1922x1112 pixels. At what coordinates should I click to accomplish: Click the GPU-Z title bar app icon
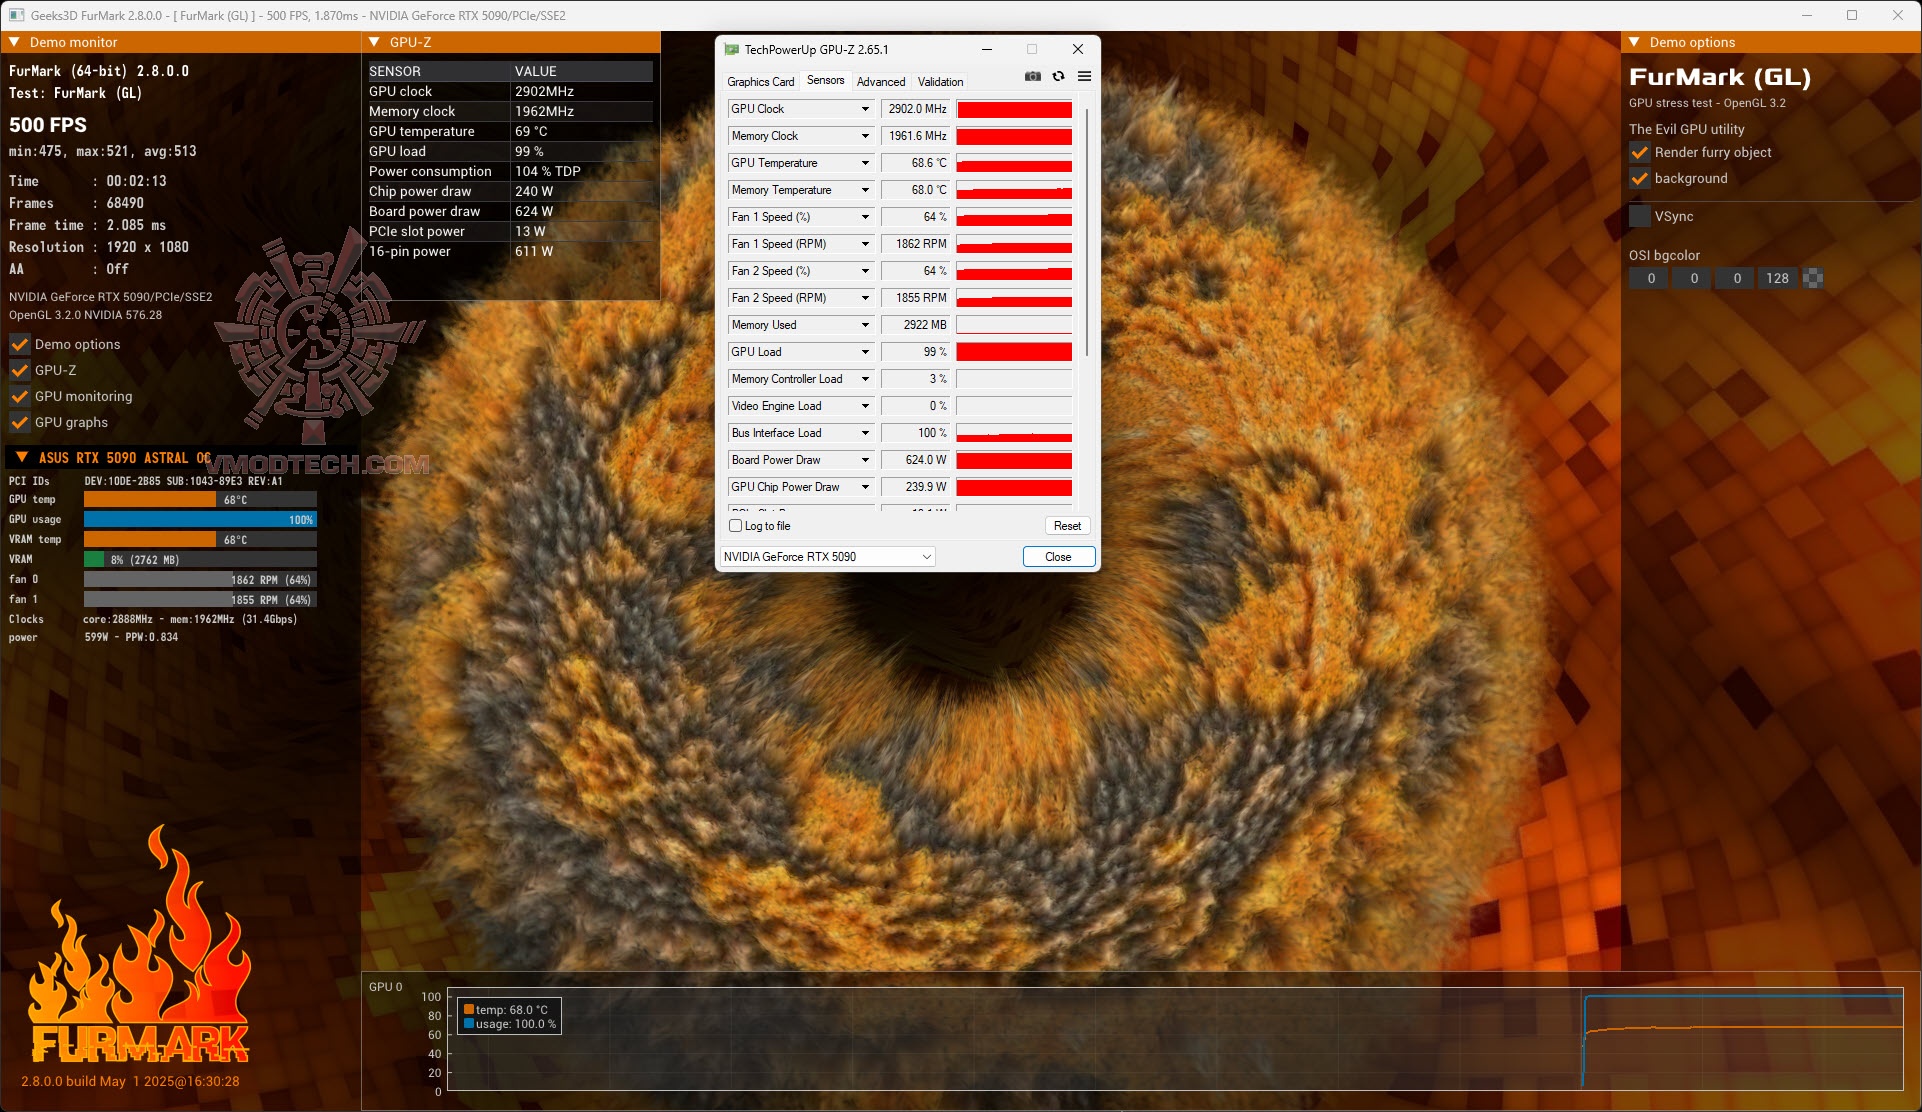point(731,49)
